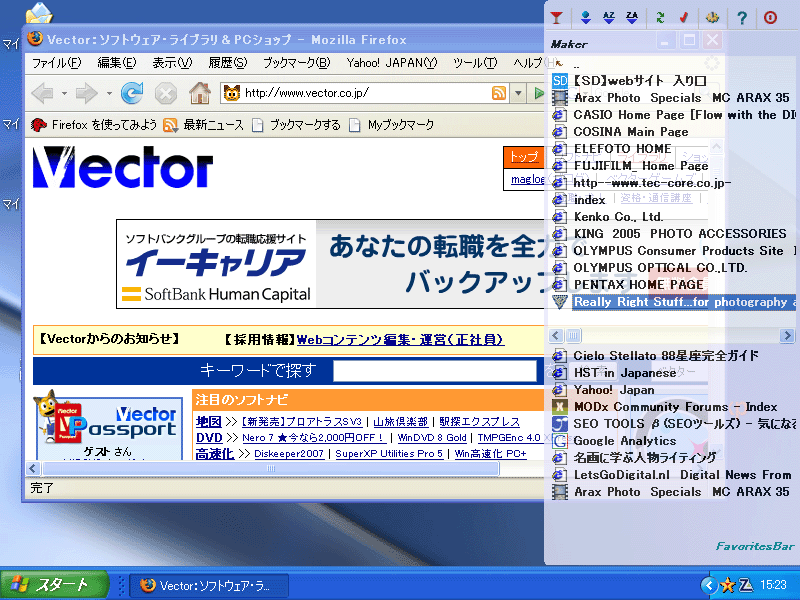Open the ツール(T) menu
800x600 pixels.
[x=475, y=63]
